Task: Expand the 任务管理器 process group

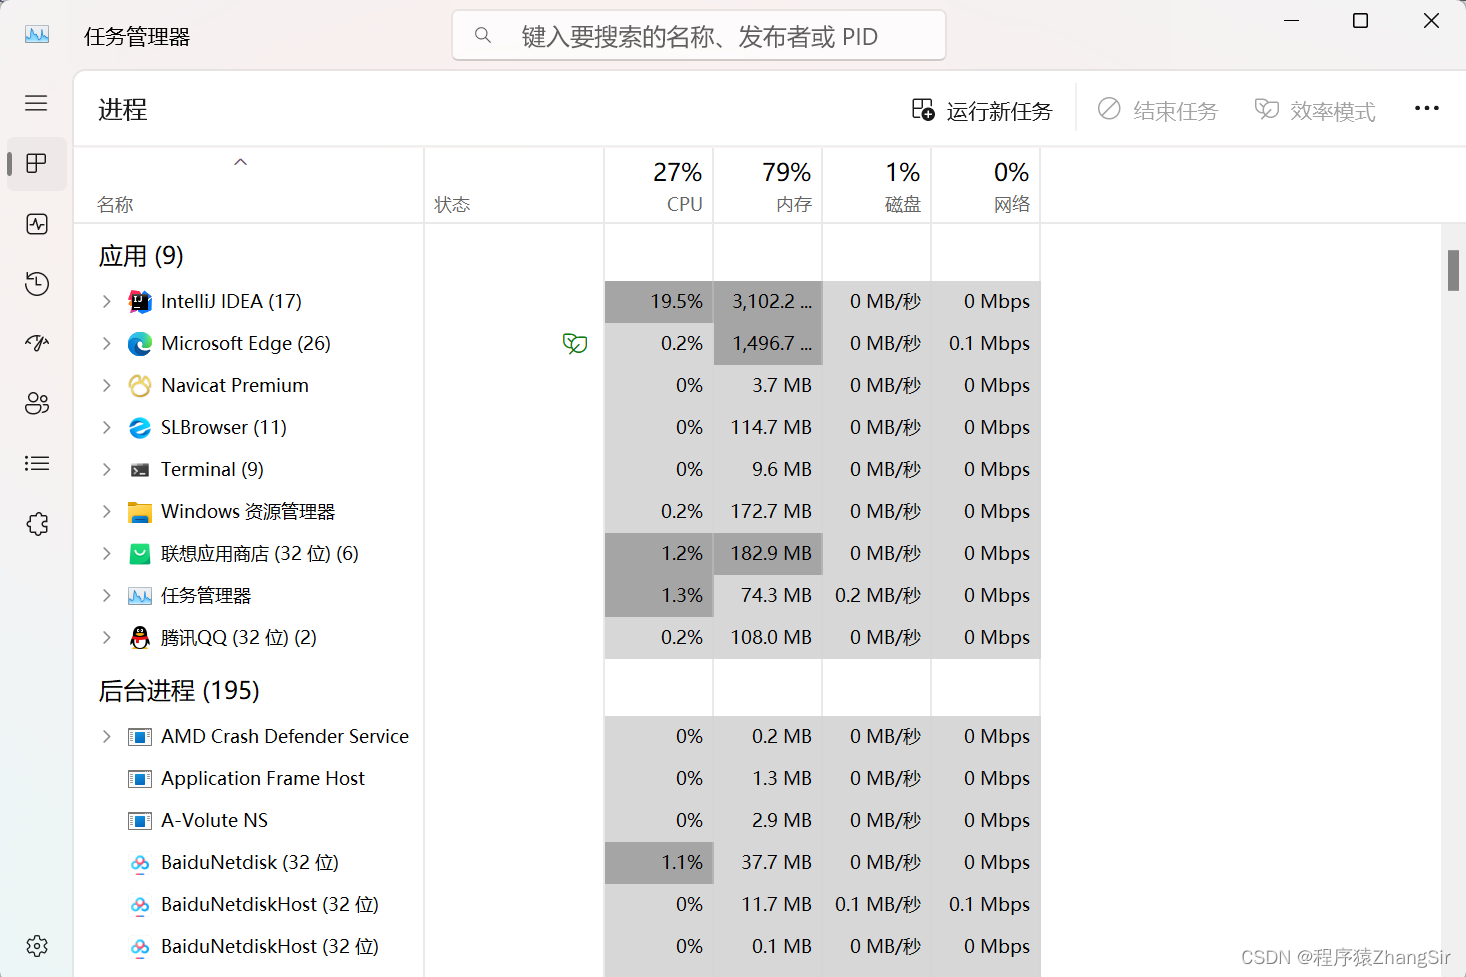Action: 107,595
